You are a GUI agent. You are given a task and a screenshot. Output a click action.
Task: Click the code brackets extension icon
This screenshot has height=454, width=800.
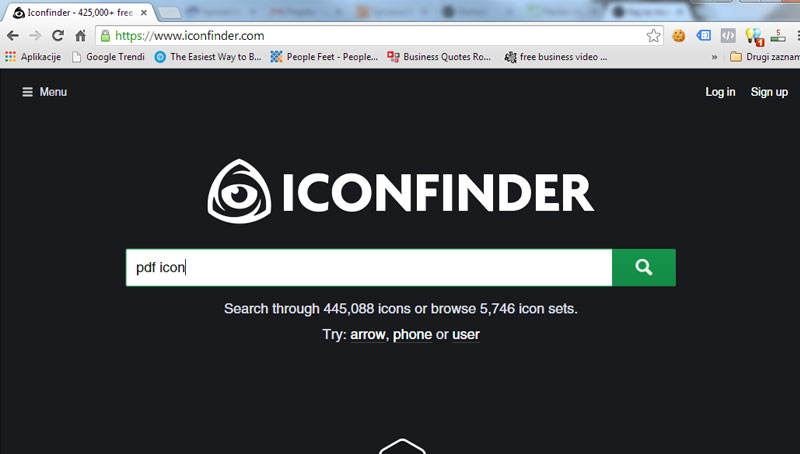(728, 35)
